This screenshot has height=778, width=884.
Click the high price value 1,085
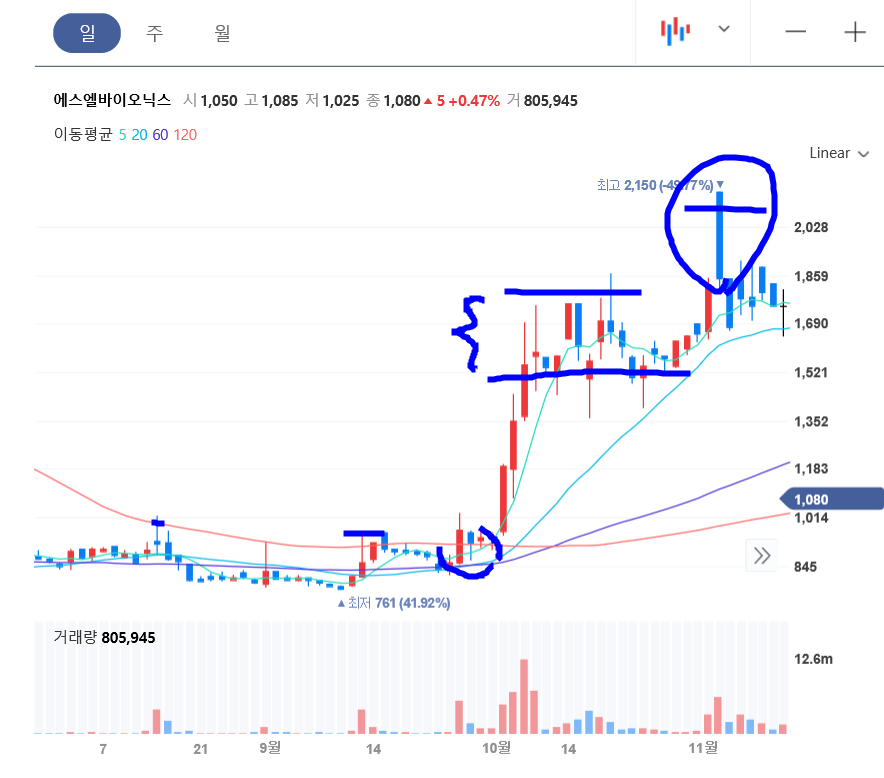(x=280, y=101)
